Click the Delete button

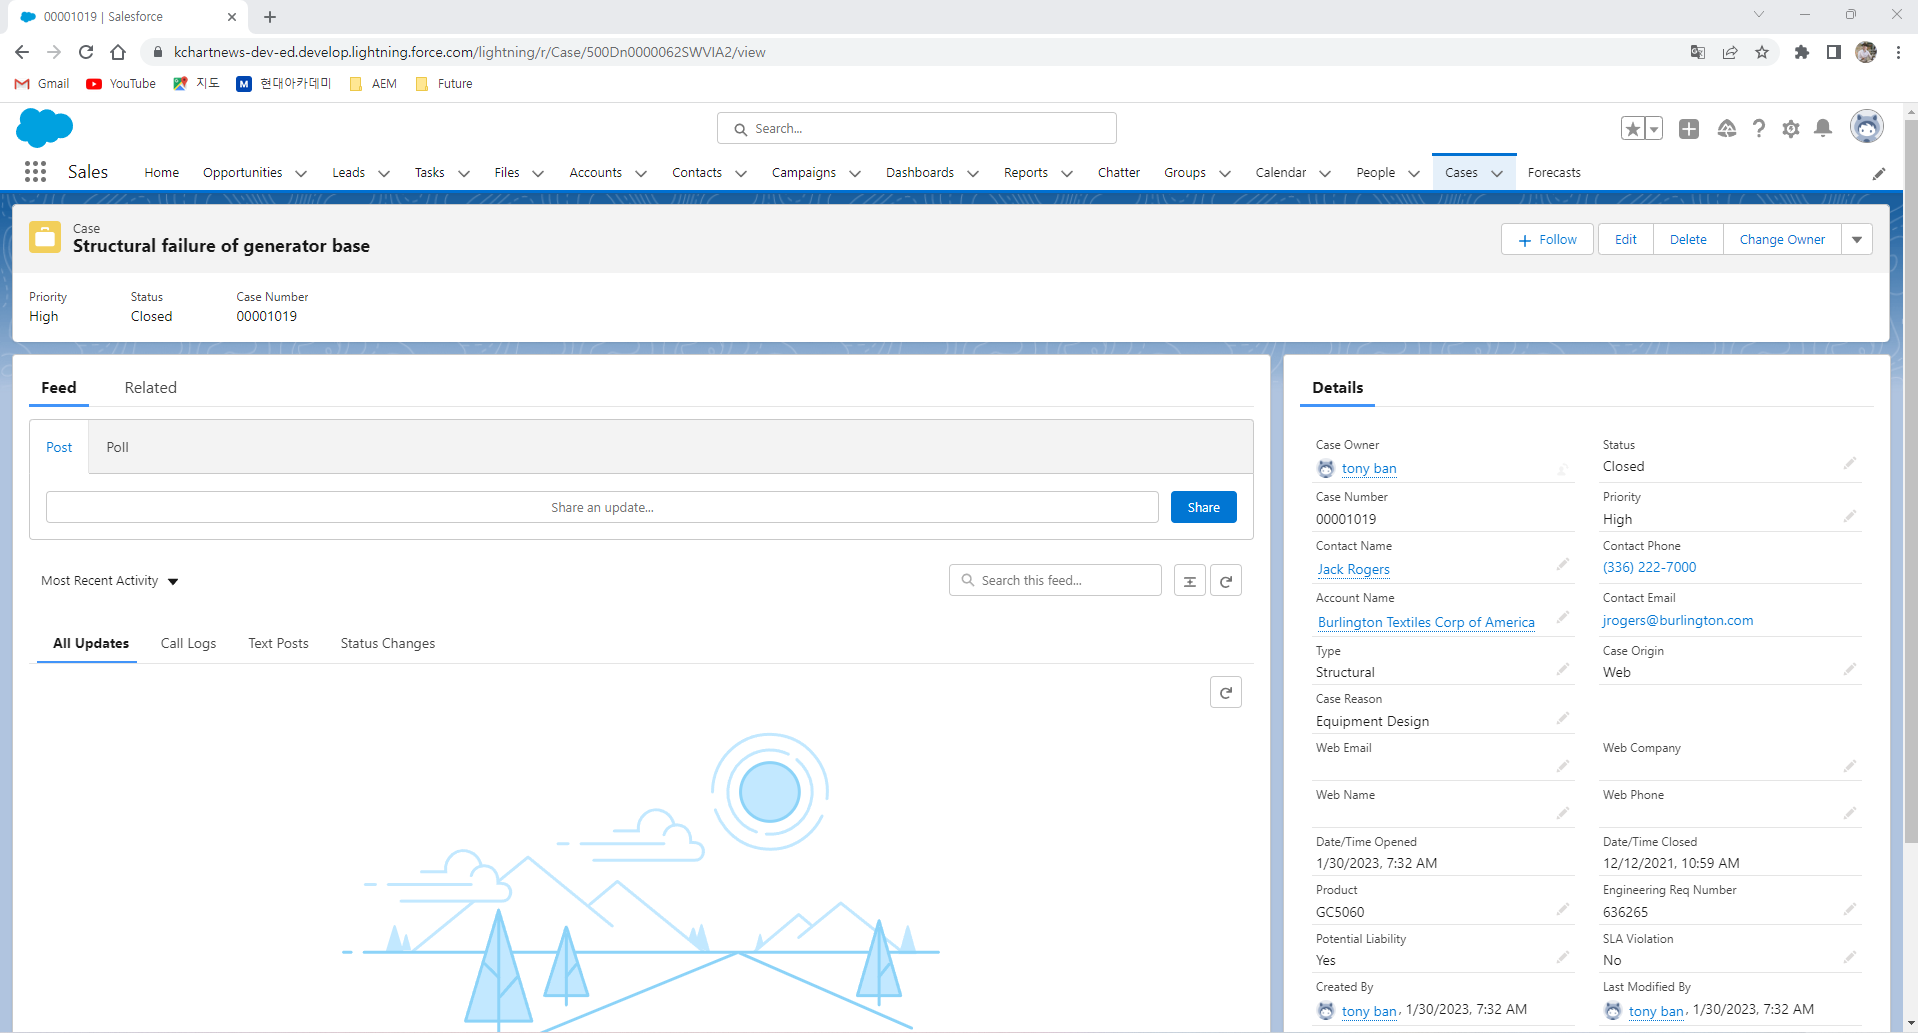tap(1688, 239)
